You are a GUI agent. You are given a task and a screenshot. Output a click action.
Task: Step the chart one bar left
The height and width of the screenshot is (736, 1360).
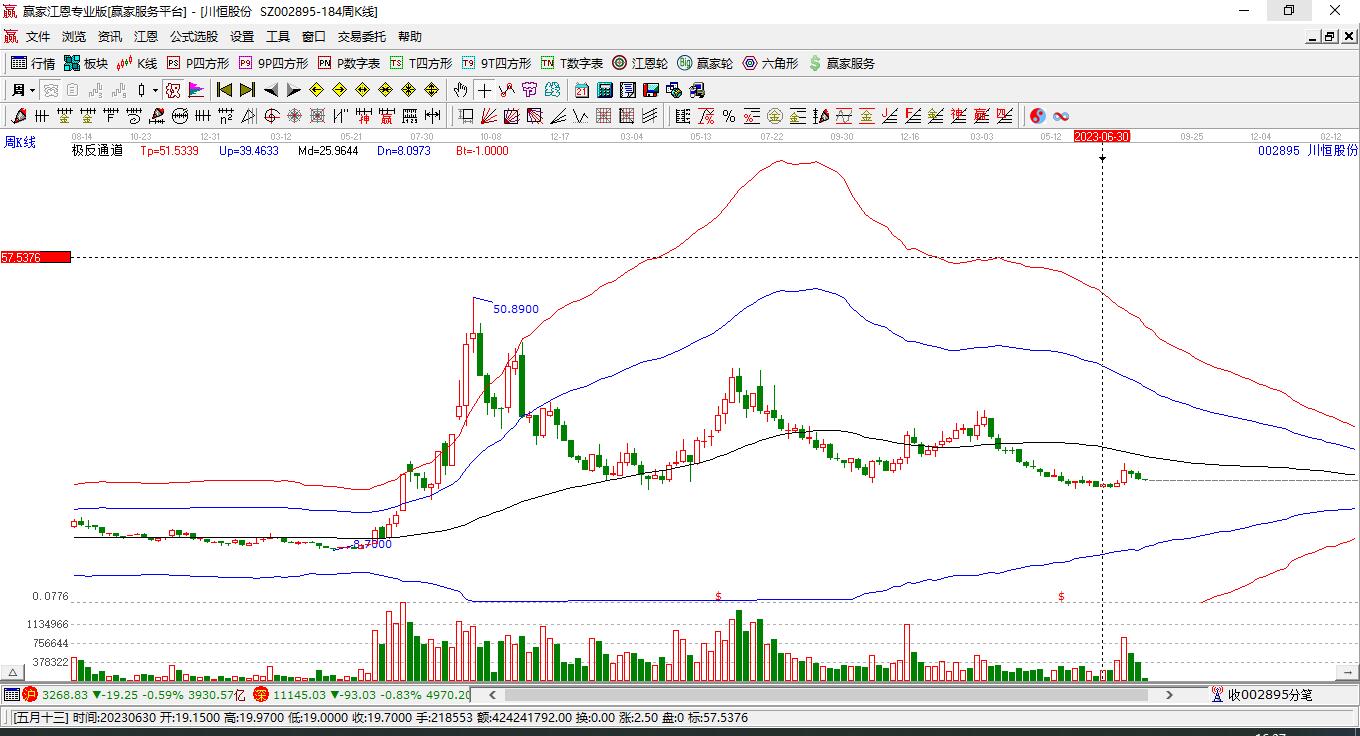pyautogui.click(x=270, y=90)
